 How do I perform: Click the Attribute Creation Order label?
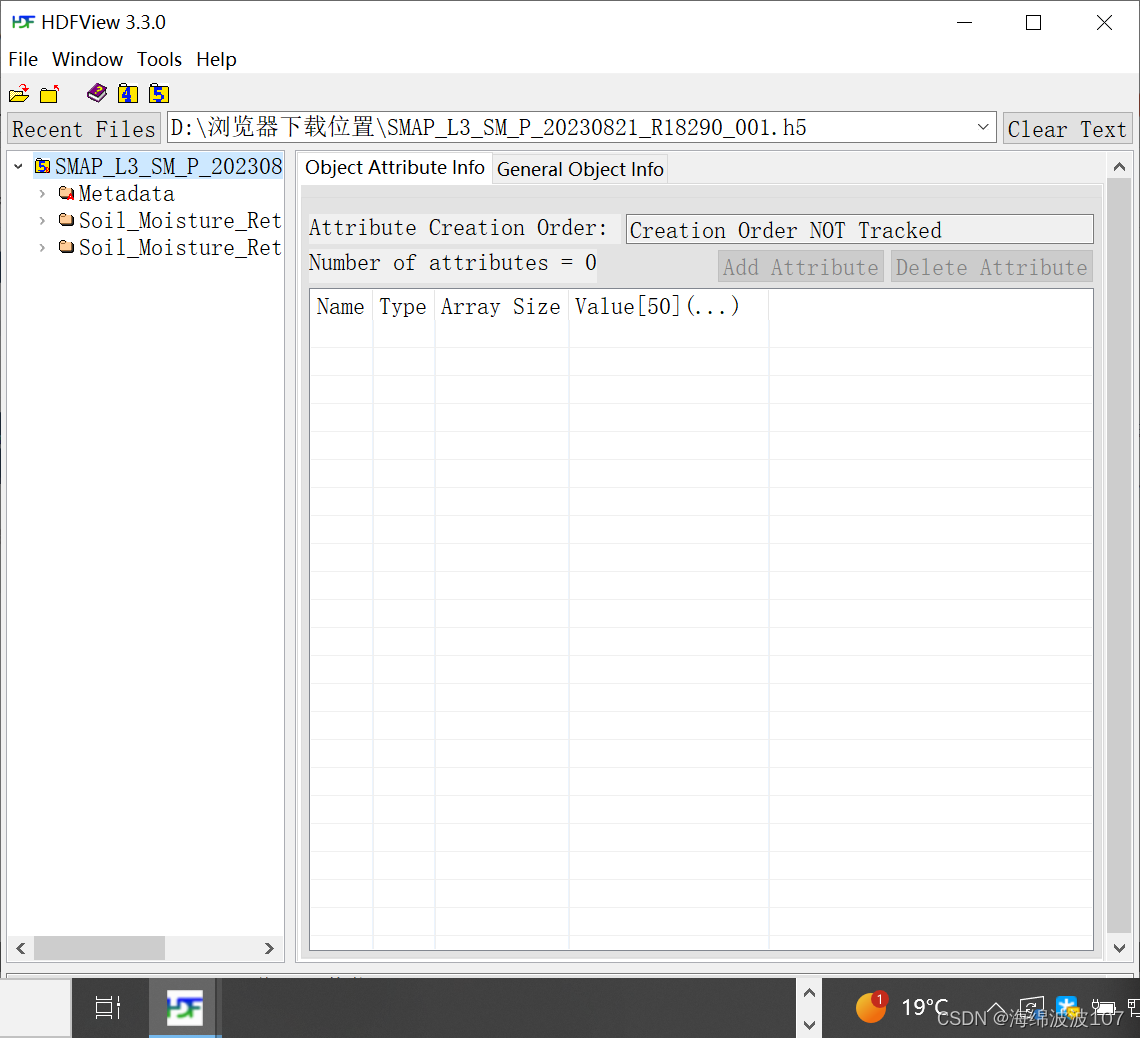(457, 228)
